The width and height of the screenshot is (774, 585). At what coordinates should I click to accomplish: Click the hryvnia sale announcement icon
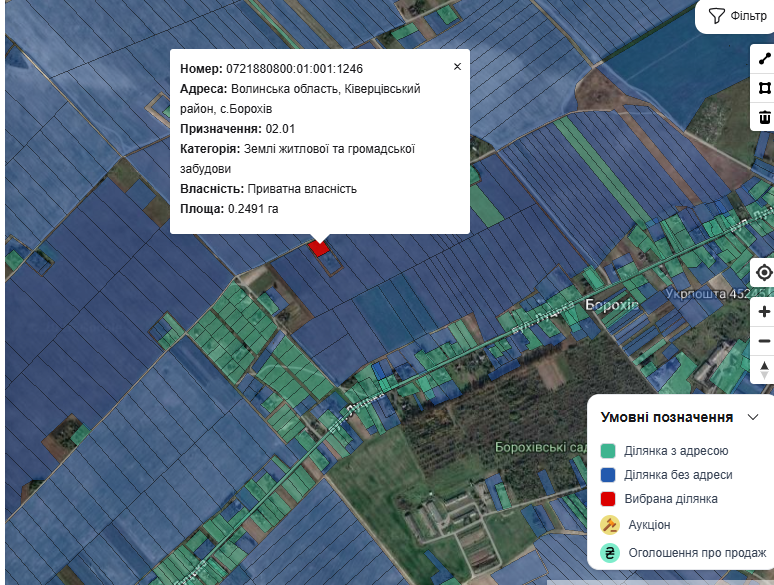(609, 552)
